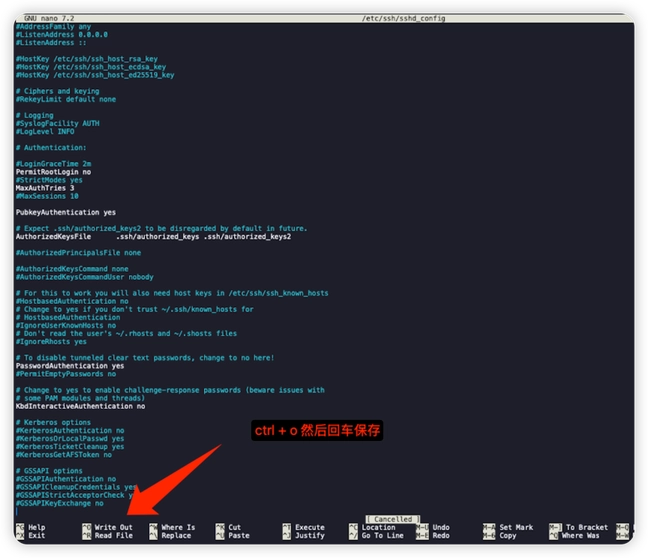Place cursor on PubkeyAuthentication yes line
This screenshot has height=558, width=648.
(66, 212)
